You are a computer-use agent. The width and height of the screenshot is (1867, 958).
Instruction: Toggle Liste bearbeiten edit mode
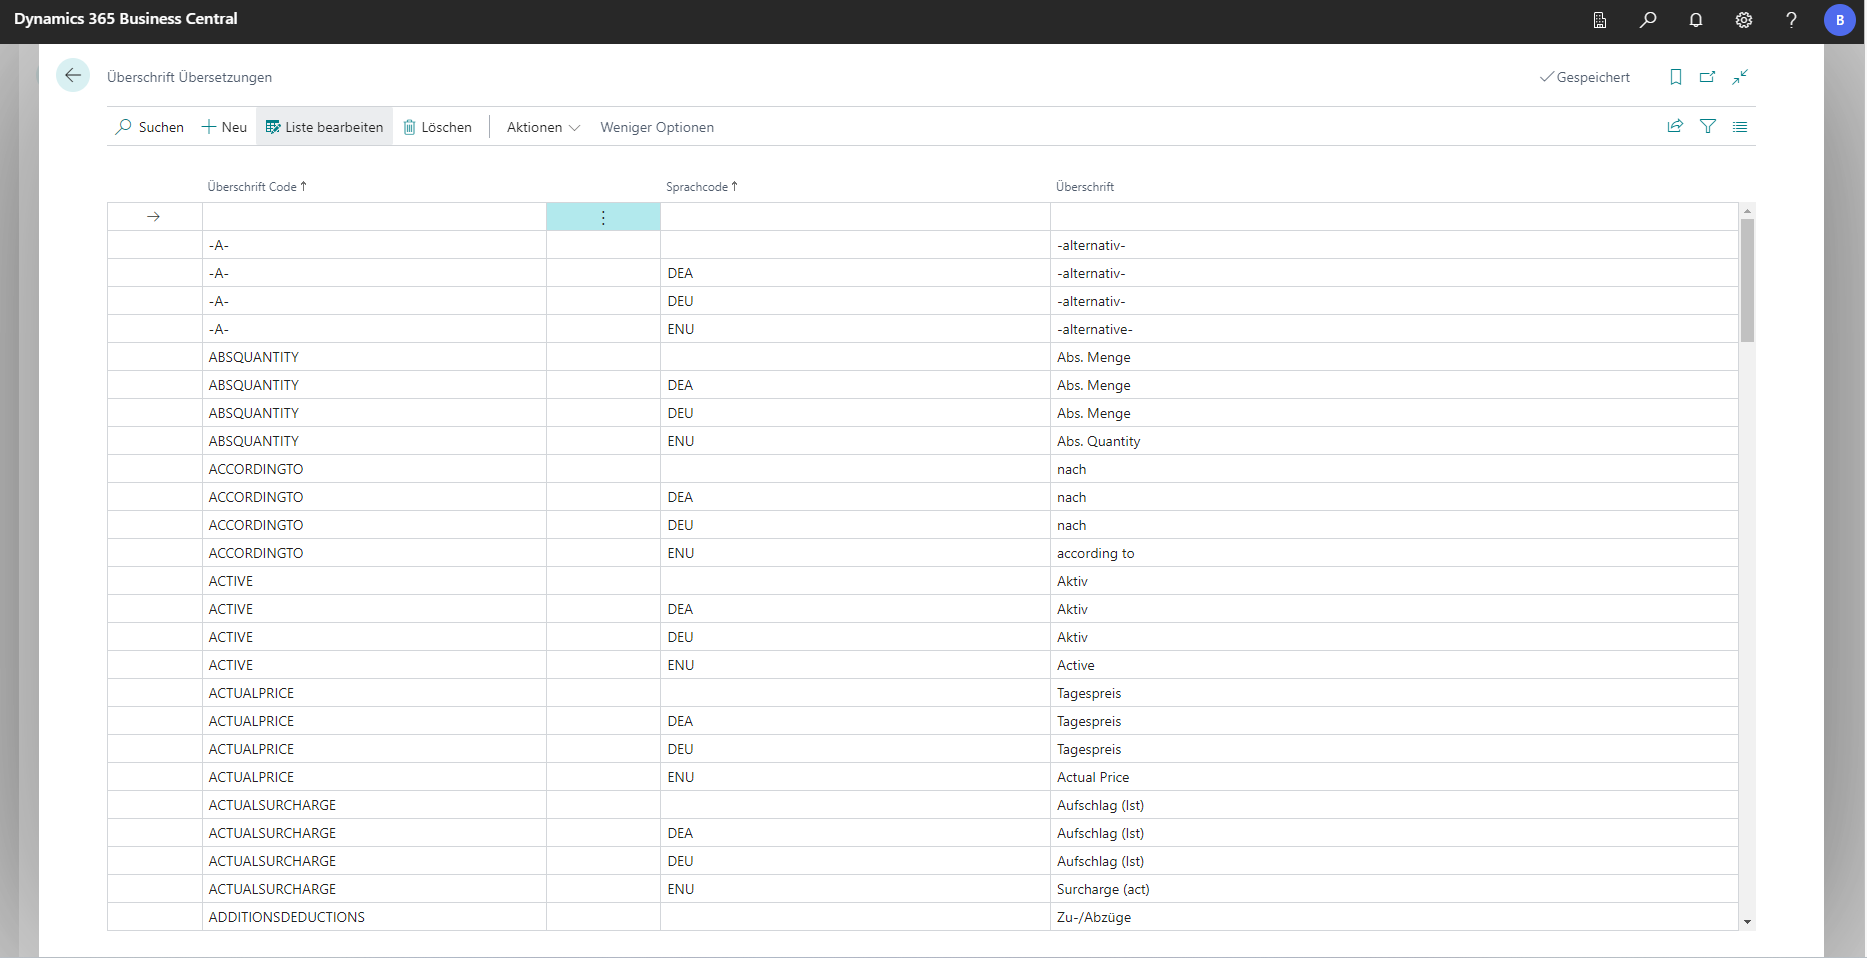coord(324,127)
